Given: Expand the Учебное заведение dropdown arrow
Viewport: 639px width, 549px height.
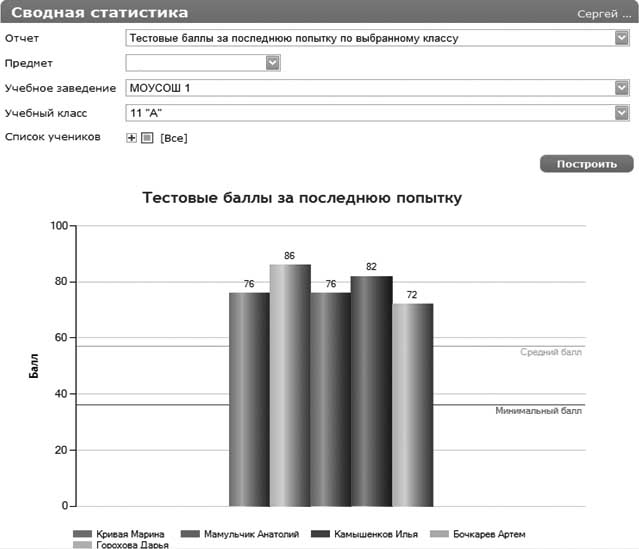Looking at the screenshot, I should click(x=621, y=88).
